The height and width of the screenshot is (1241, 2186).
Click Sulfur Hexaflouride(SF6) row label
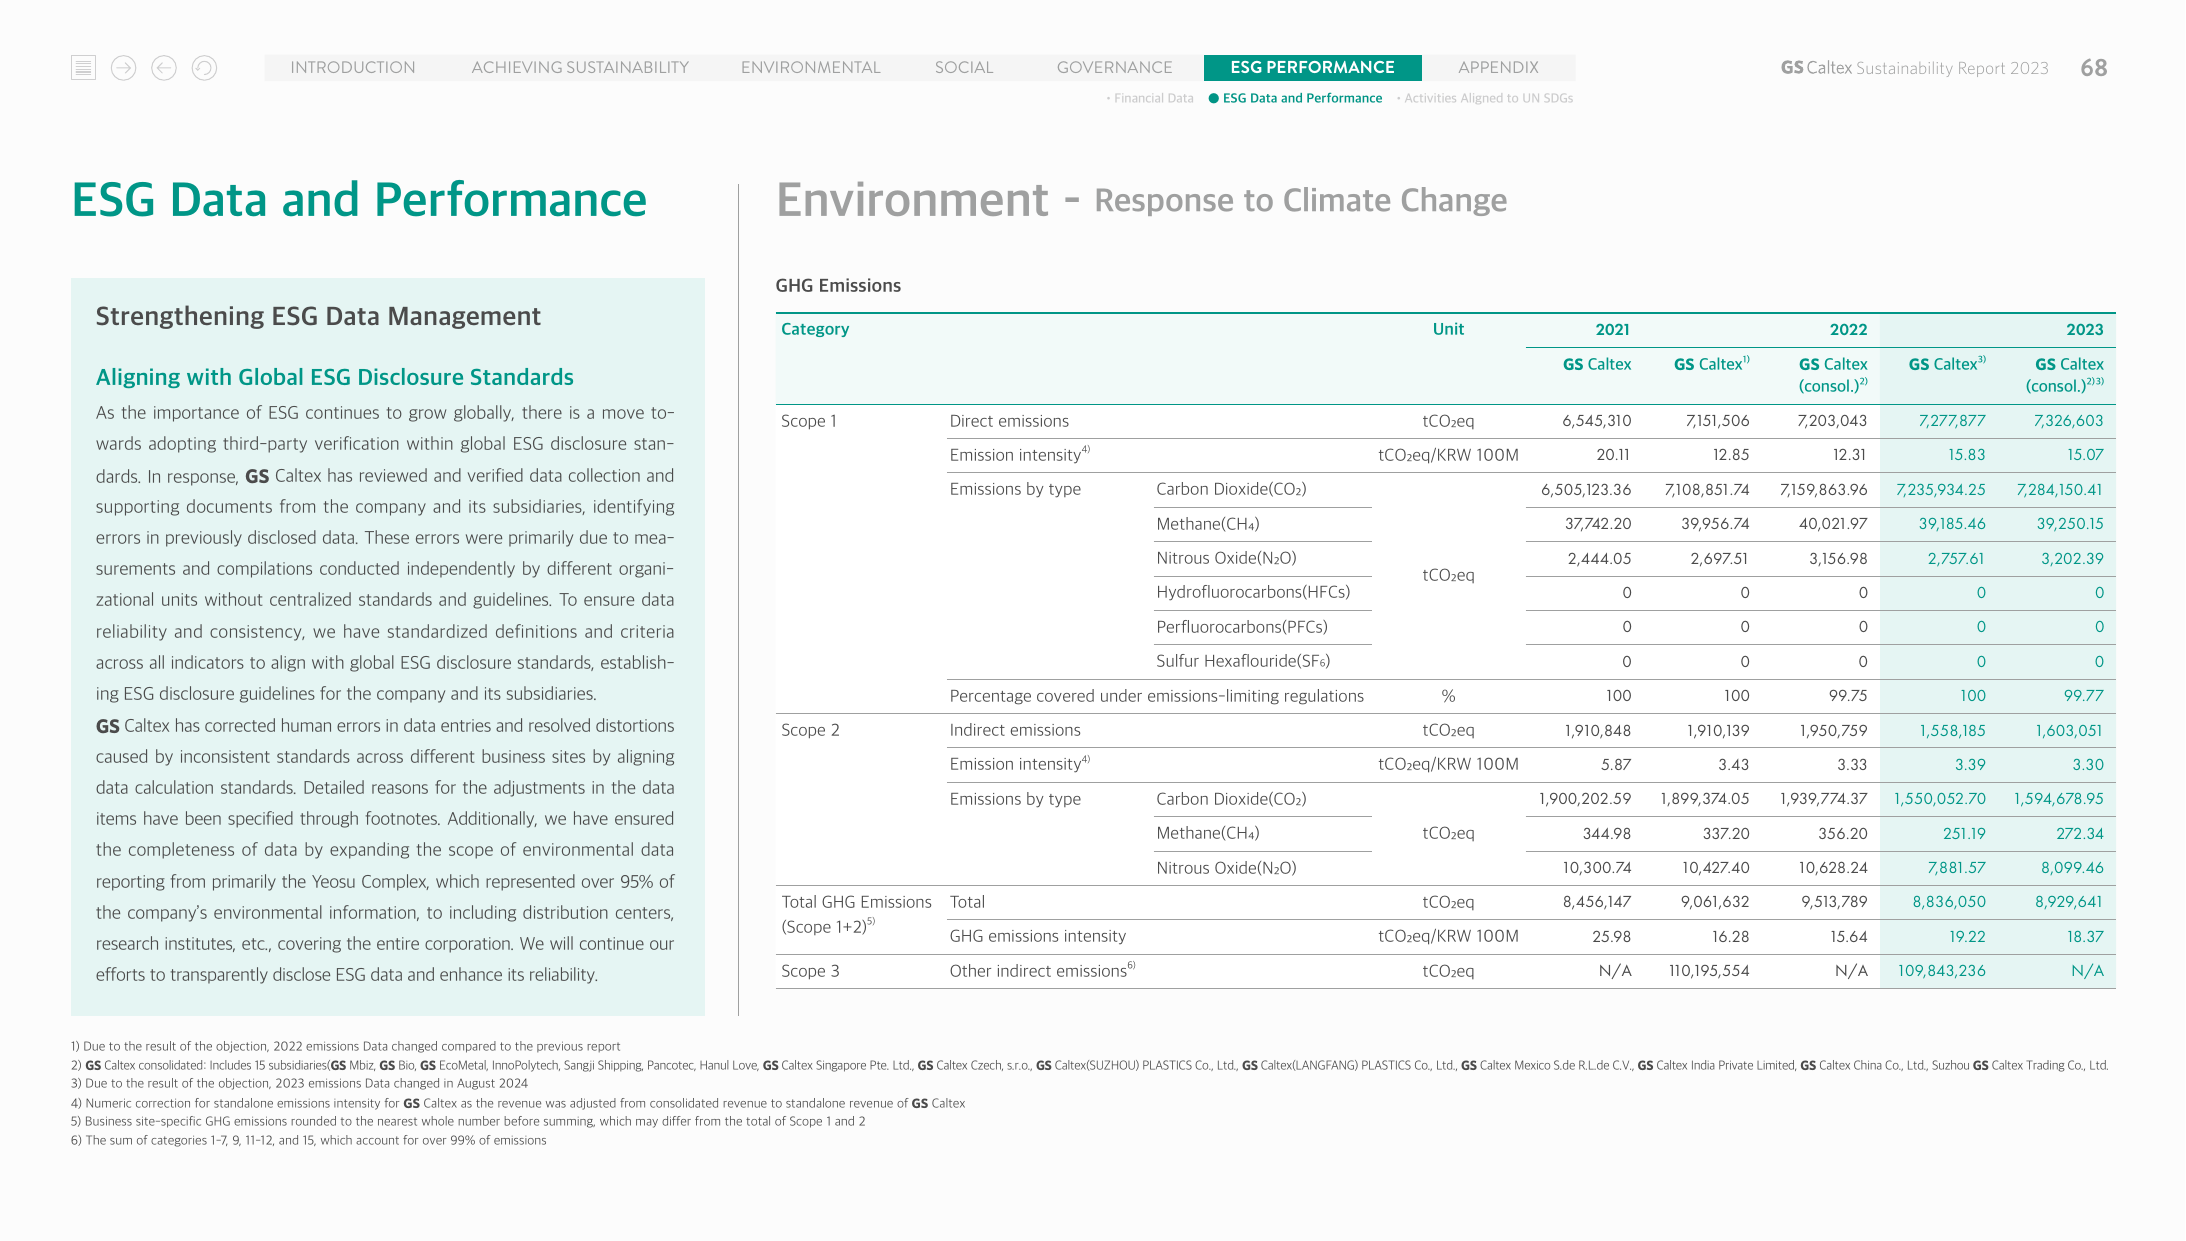(1243, 661)
